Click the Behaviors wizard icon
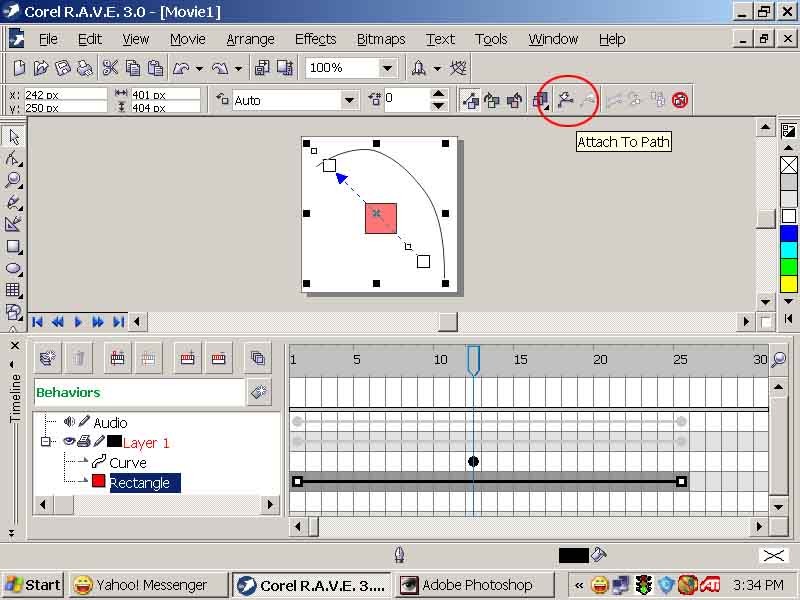Viewport: 800px width, 600px height. [x=259, y=392]
